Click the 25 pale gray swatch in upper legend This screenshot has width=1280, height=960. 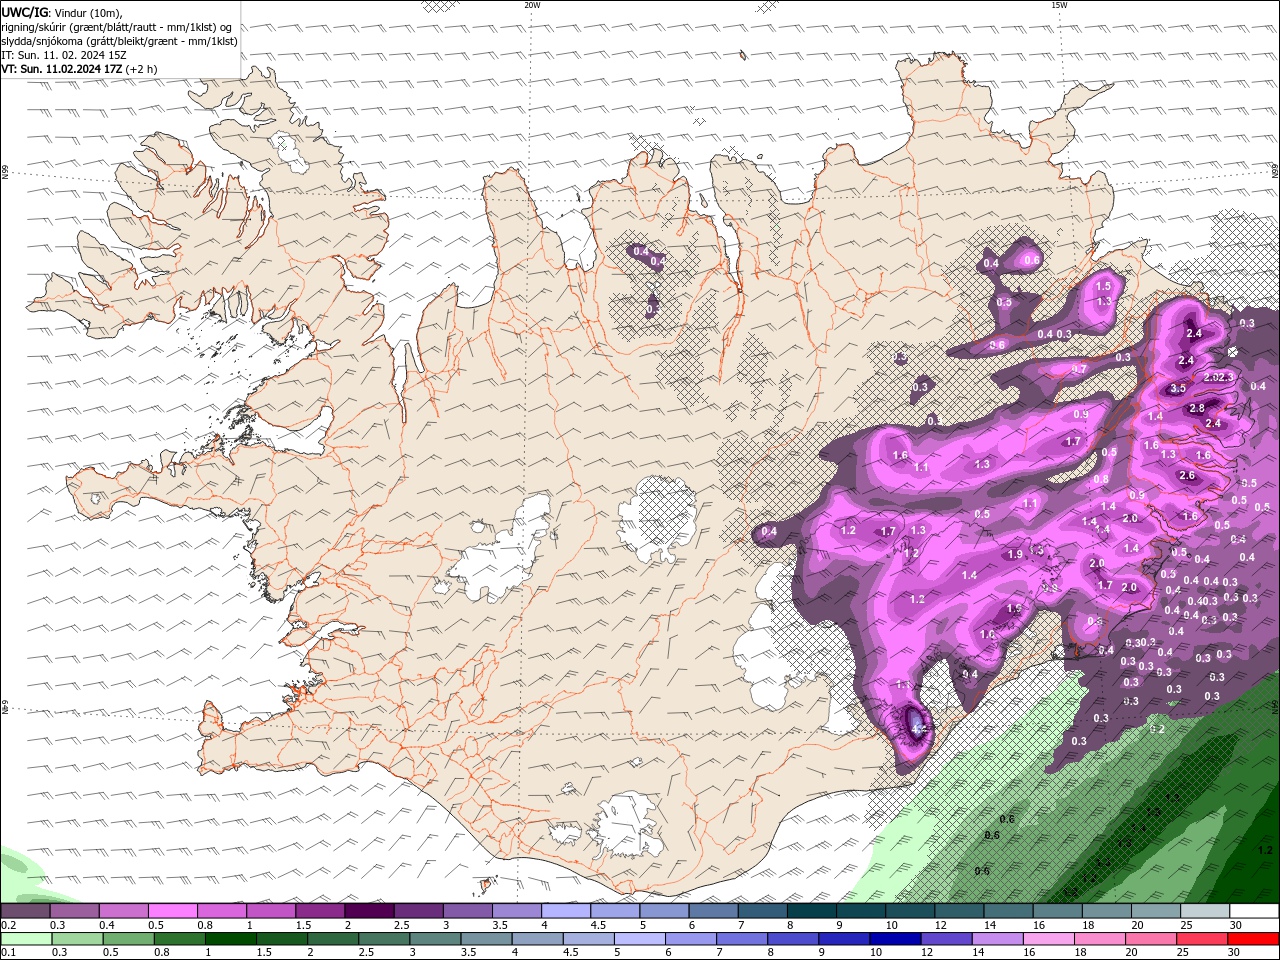(x=1204, y=911)
